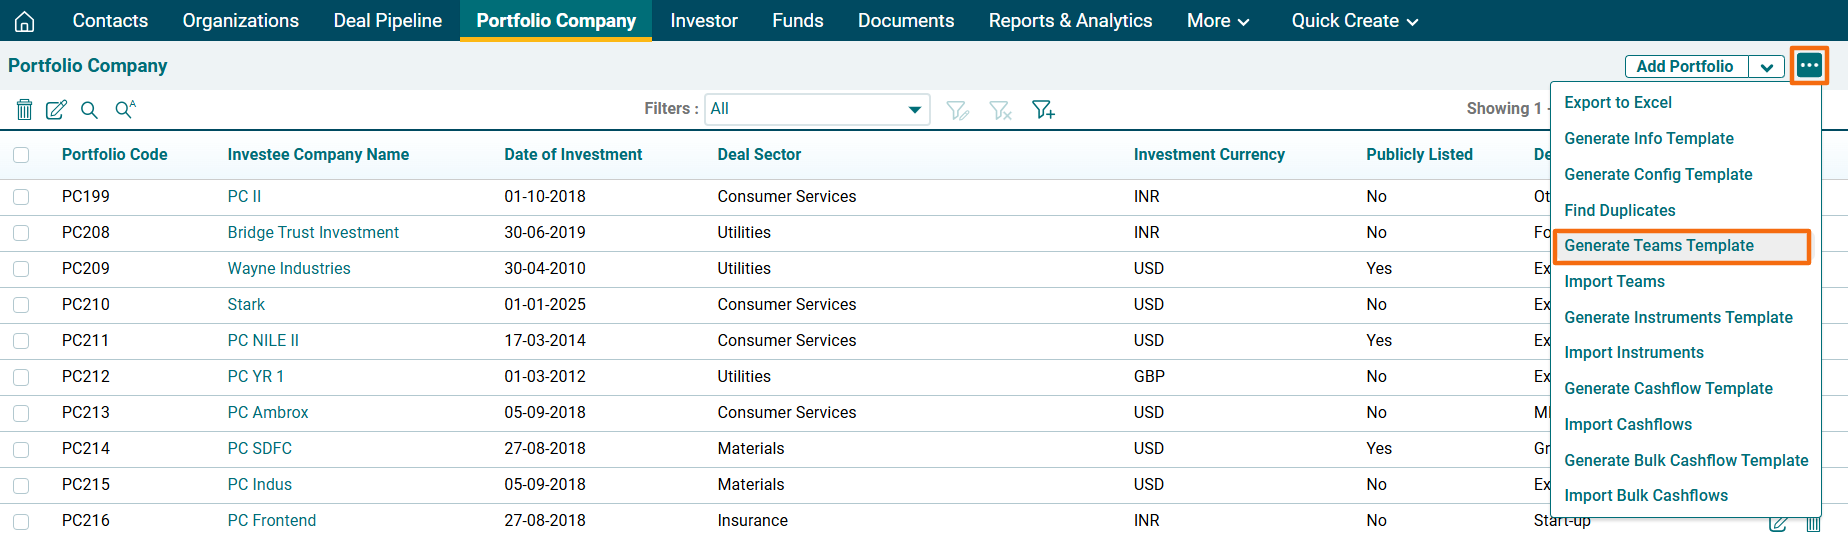Select Generate Teams Template menu option
Image resolution: width=1848 pixels, height=539 pixels.
1658,246
